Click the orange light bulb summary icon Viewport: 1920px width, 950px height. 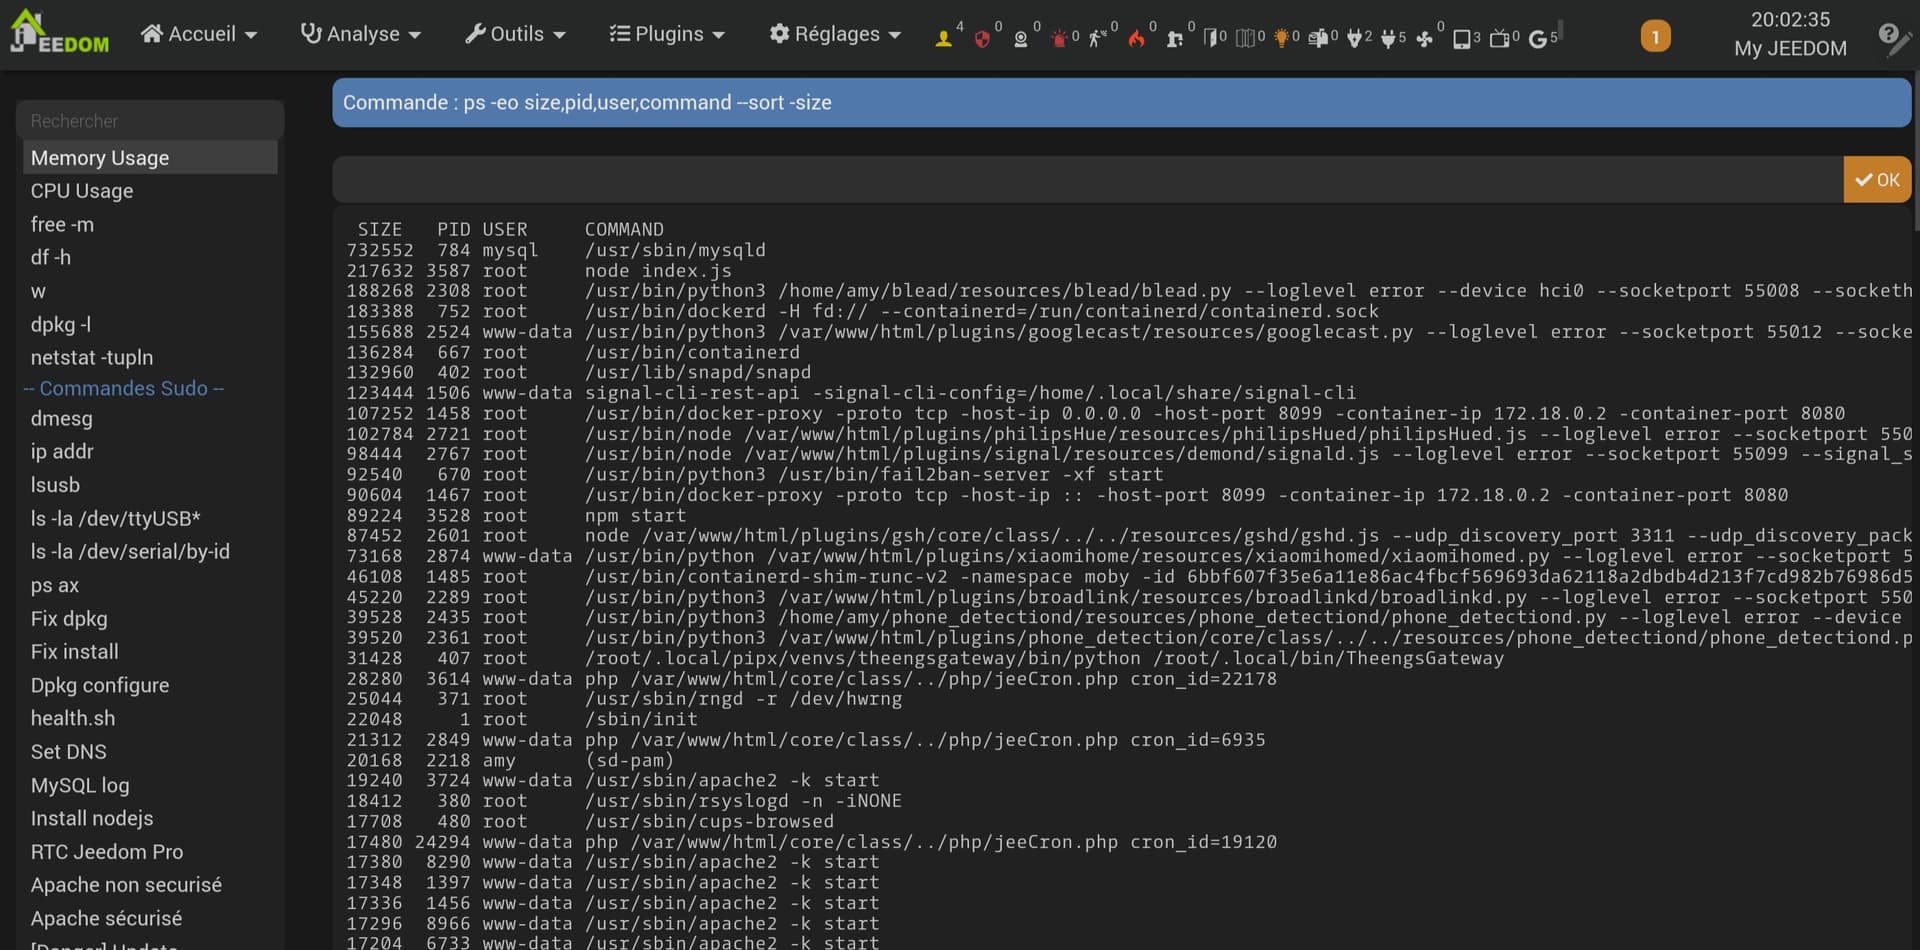[x=1281, y=38]
